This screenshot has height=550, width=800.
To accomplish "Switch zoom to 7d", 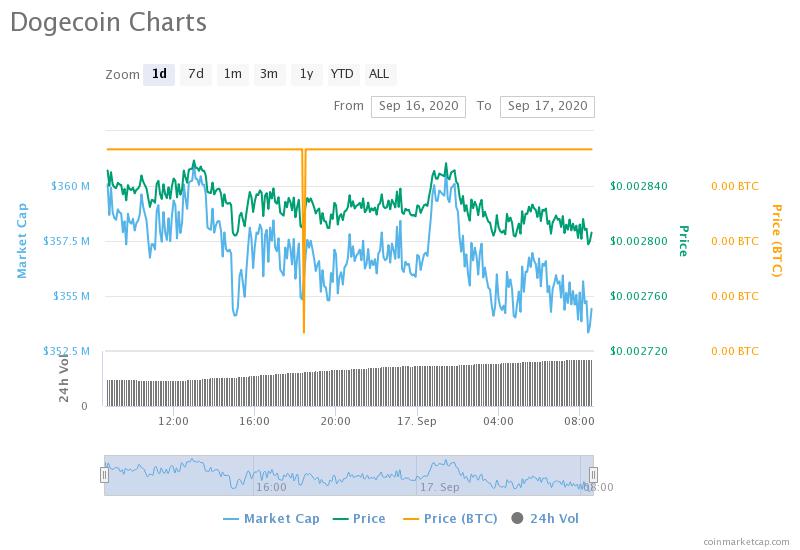I will point(196,74).
